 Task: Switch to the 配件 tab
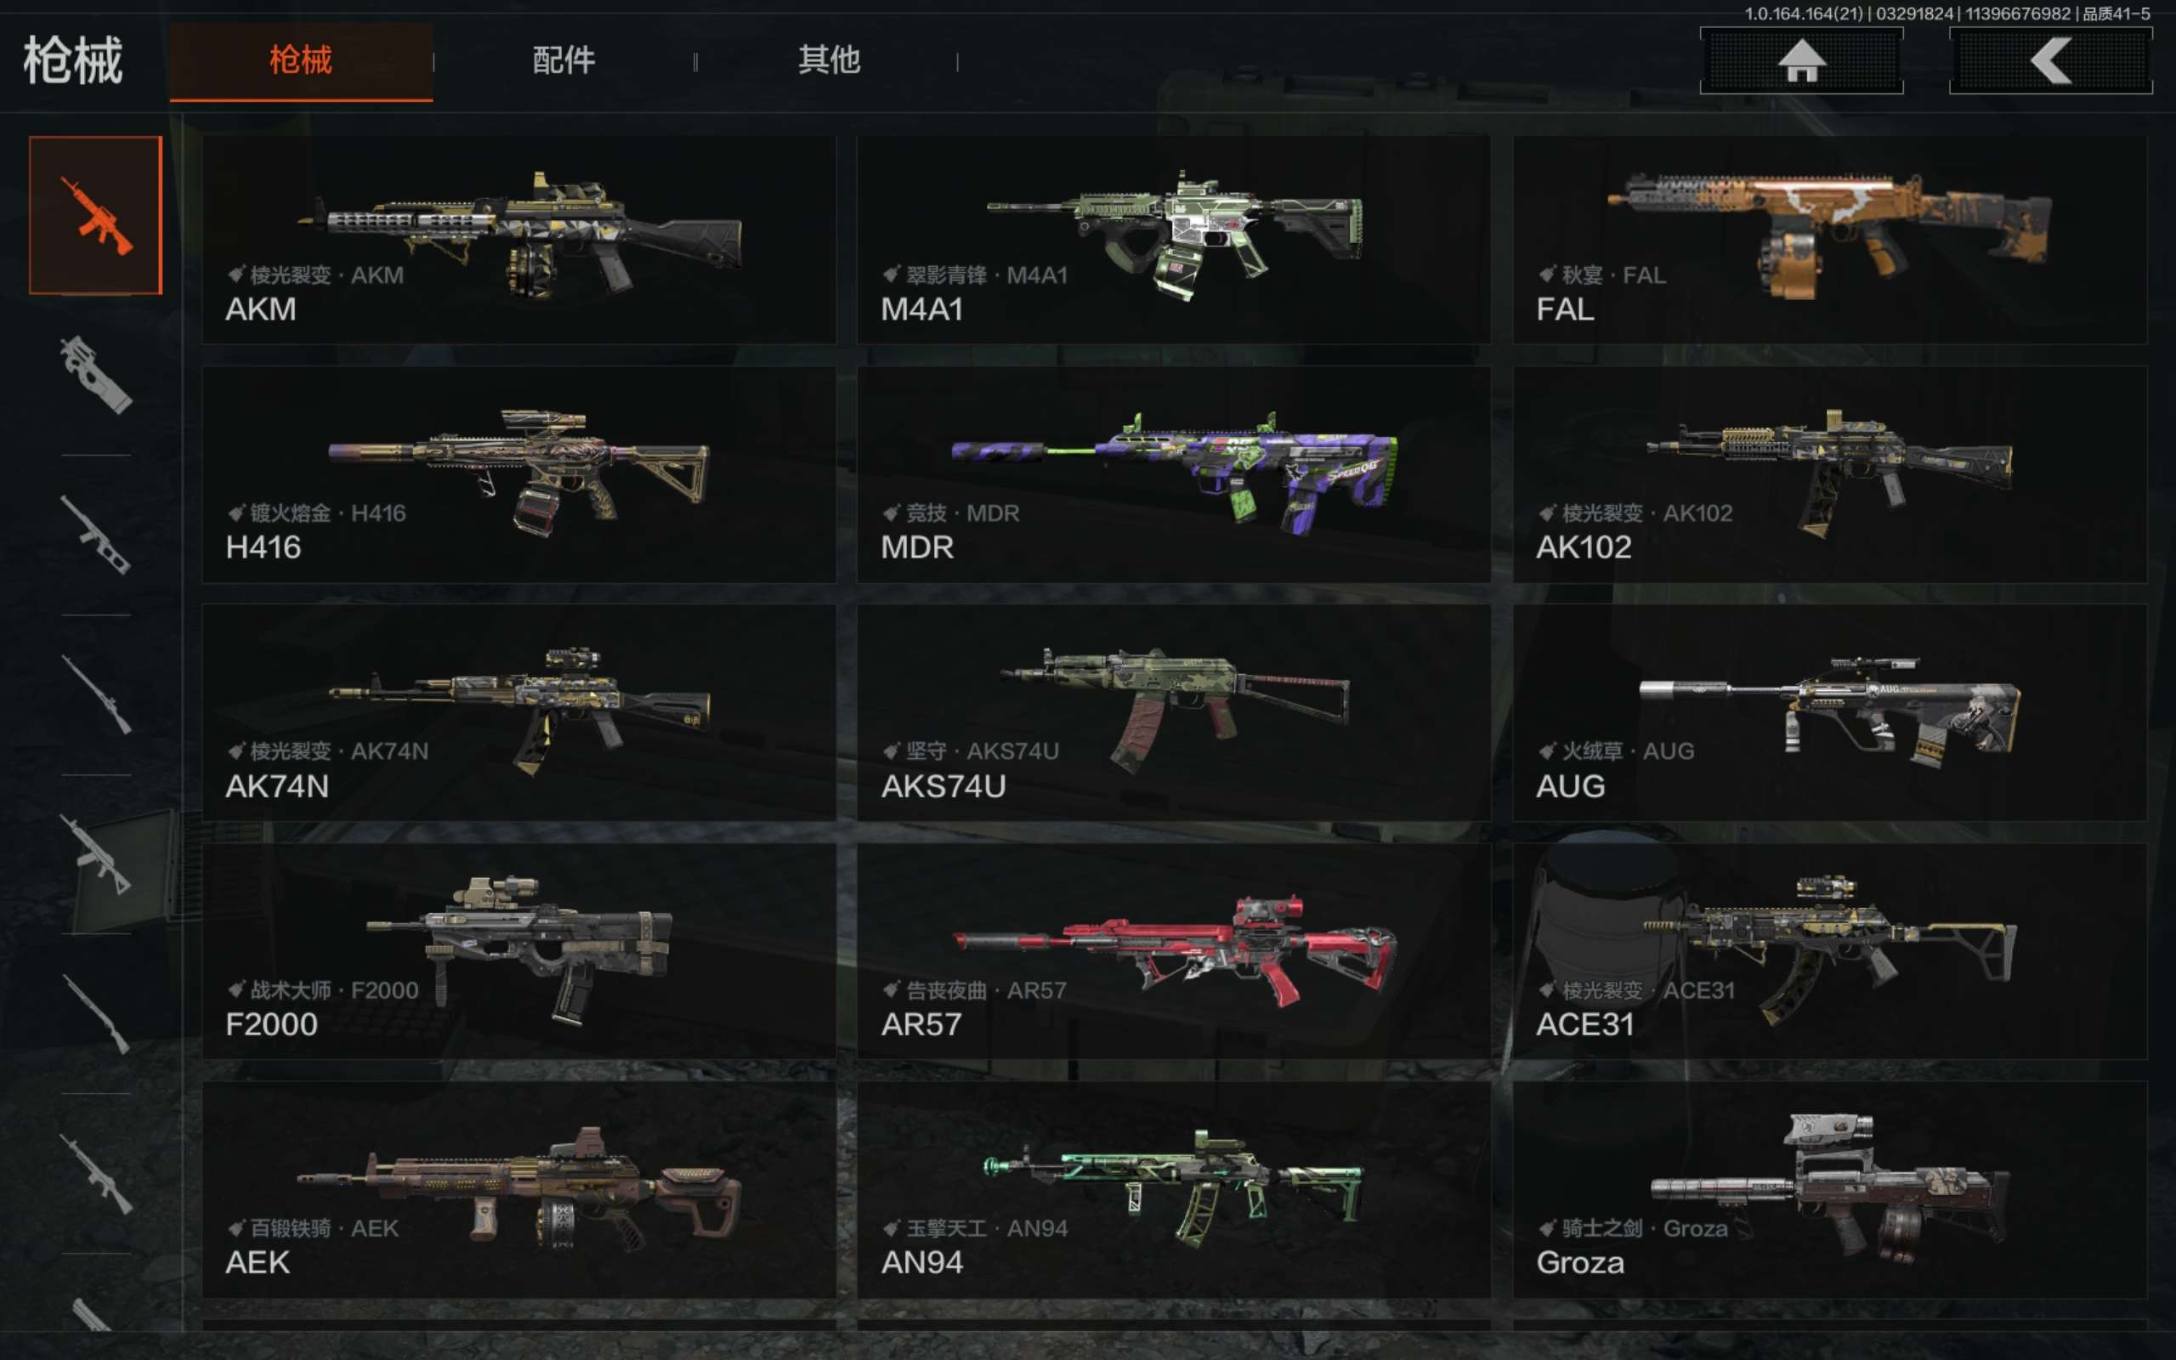(x=564, y=60)
